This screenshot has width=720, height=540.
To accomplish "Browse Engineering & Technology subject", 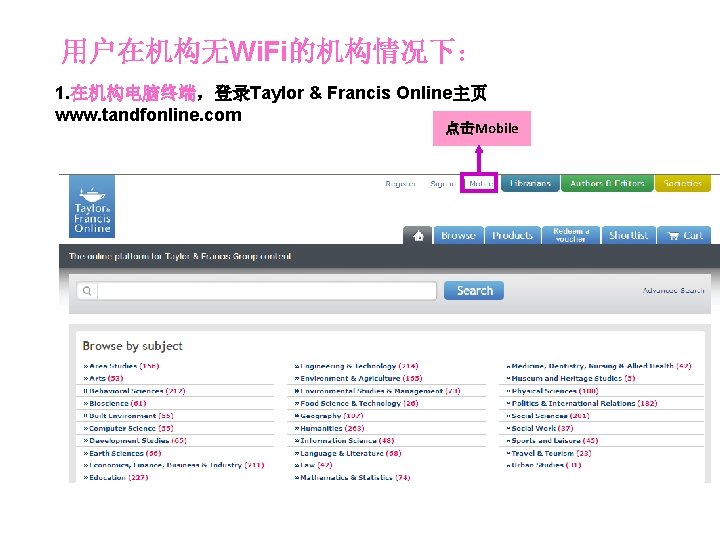I will [356, 366].
